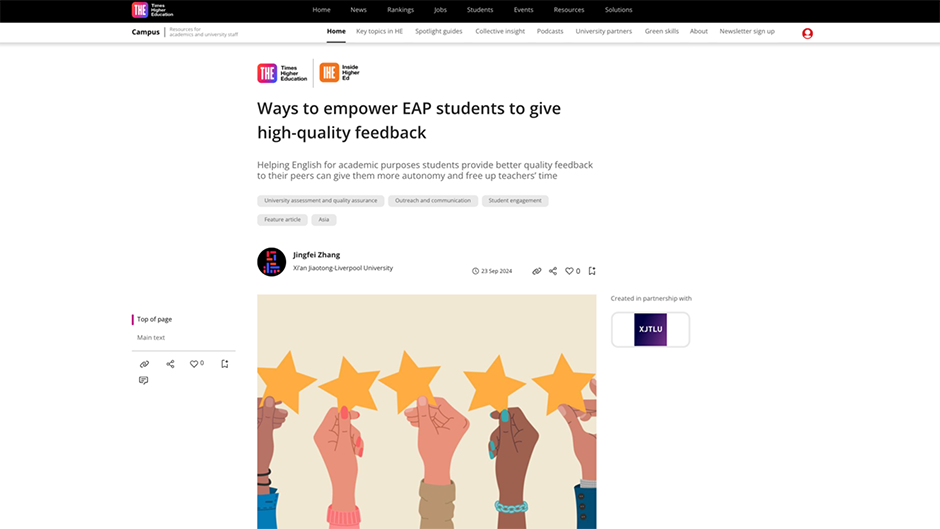Click the Student engagement tag
The height and width of the screenshot is (529, 940).
tap(515, 201)
